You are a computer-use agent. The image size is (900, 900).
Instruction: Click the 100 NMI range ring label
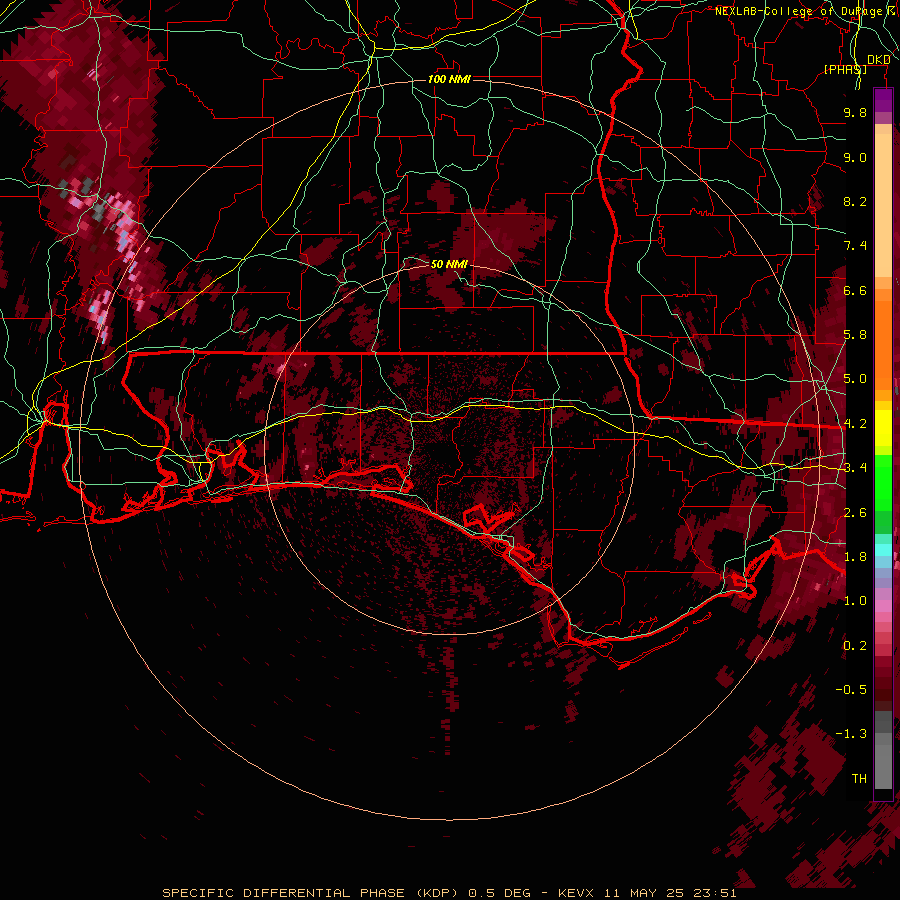click(449, 79)
